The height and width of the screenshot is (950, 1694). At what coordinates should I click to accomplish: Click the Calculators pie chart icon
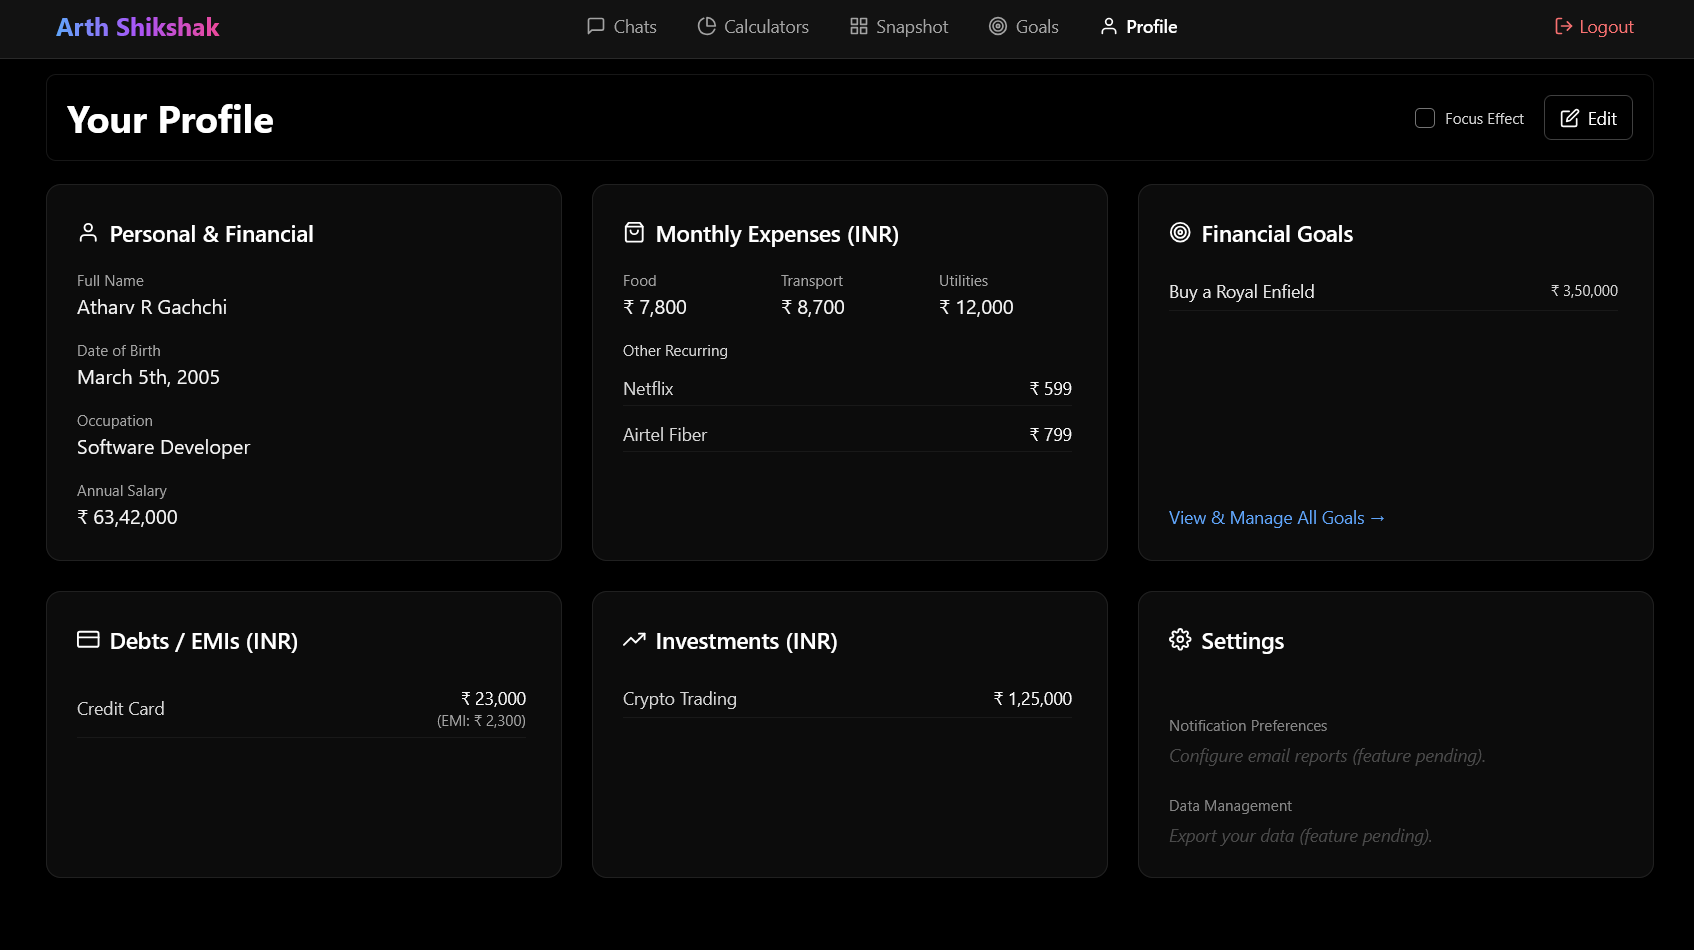click(707, 26)
